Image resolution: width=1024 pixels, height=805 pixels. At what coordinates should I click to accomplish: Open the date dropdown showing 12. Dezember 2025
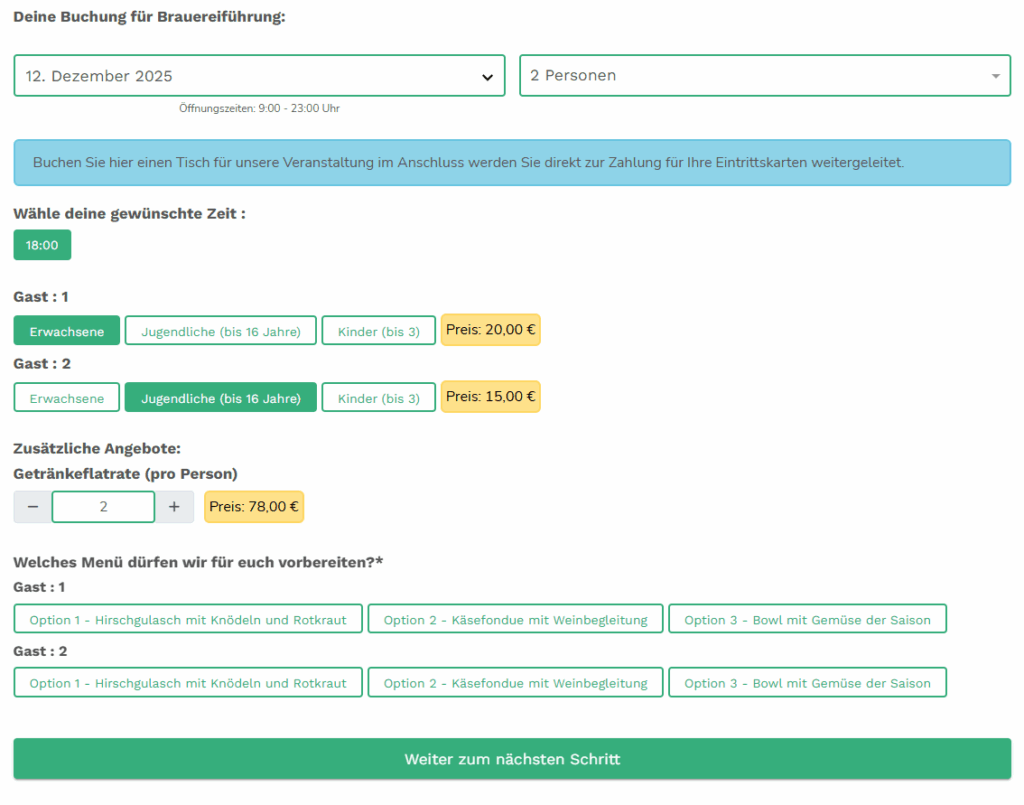click(259, 76)
